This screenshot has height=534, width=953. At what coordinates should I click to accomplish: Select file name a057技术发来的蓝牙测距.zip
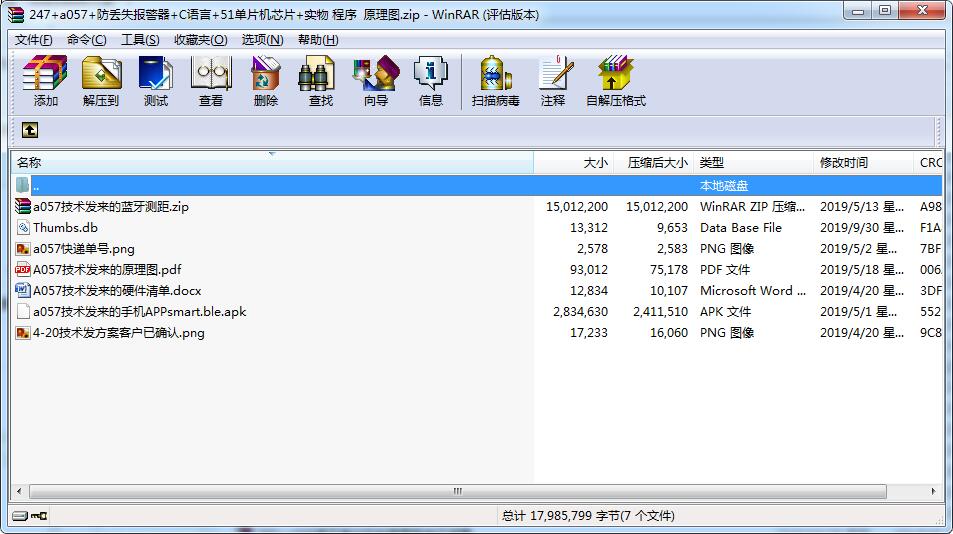[x=111, y=207]
